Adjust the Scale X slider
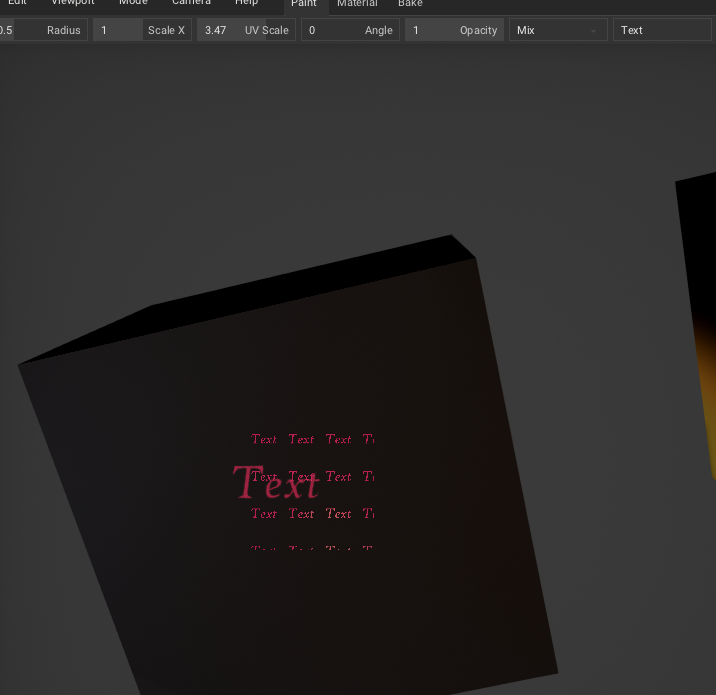The height and width of the screenshot is (695, 716). coord(142,30)
